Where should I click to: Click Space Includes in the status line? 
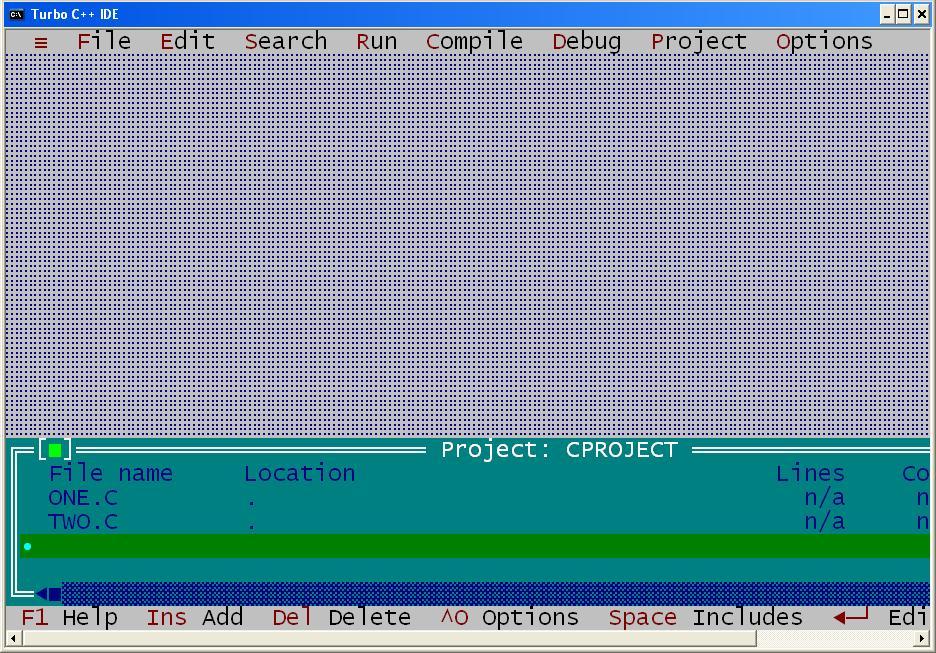point(706,617)
